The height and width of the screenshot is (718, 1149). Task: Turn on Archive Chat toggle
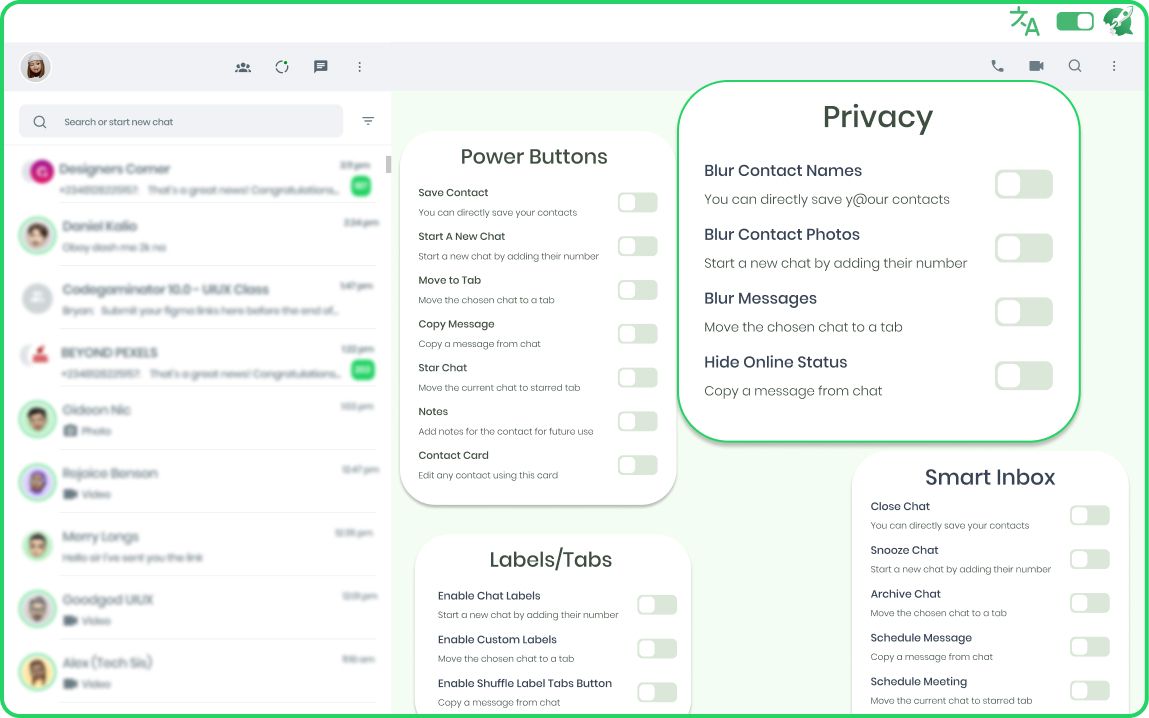pyautogui.click(x=1090, y=604)
